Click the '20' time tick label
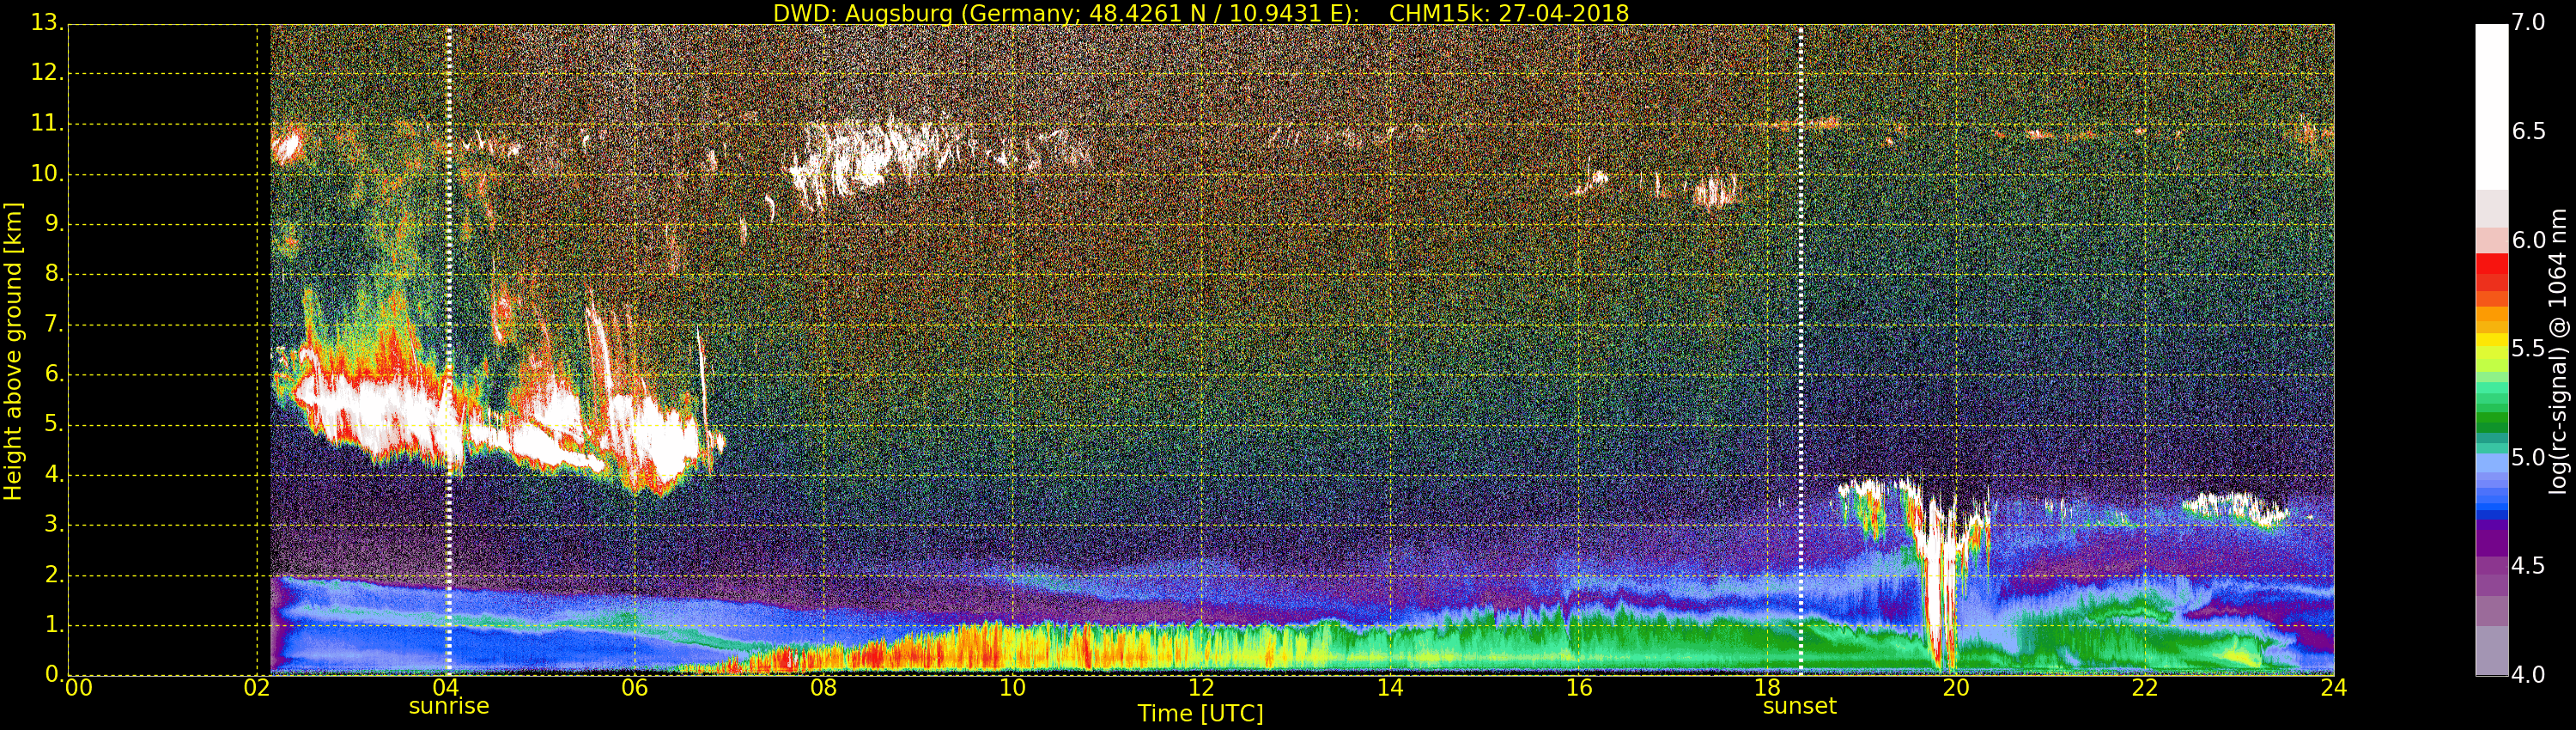 [x=1956, y=687]
